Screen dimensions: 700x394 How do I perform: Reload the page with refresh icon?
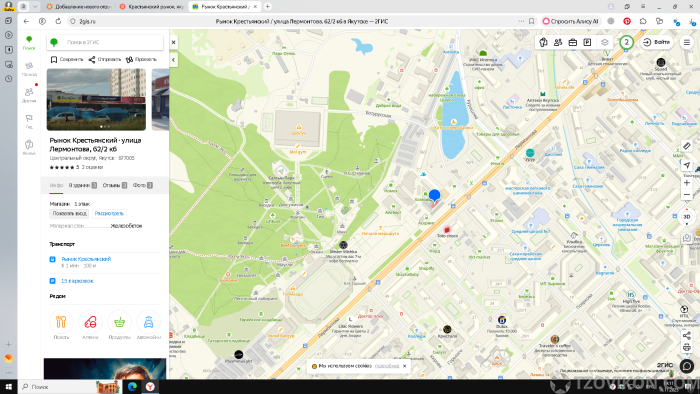(58, 21)
